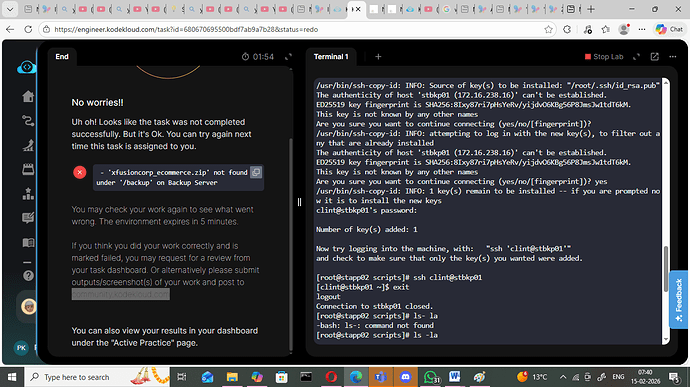Click the terminal vertical scrollbar thumb
This screenshot has width=690, height=387.
[x=666, y=269]
